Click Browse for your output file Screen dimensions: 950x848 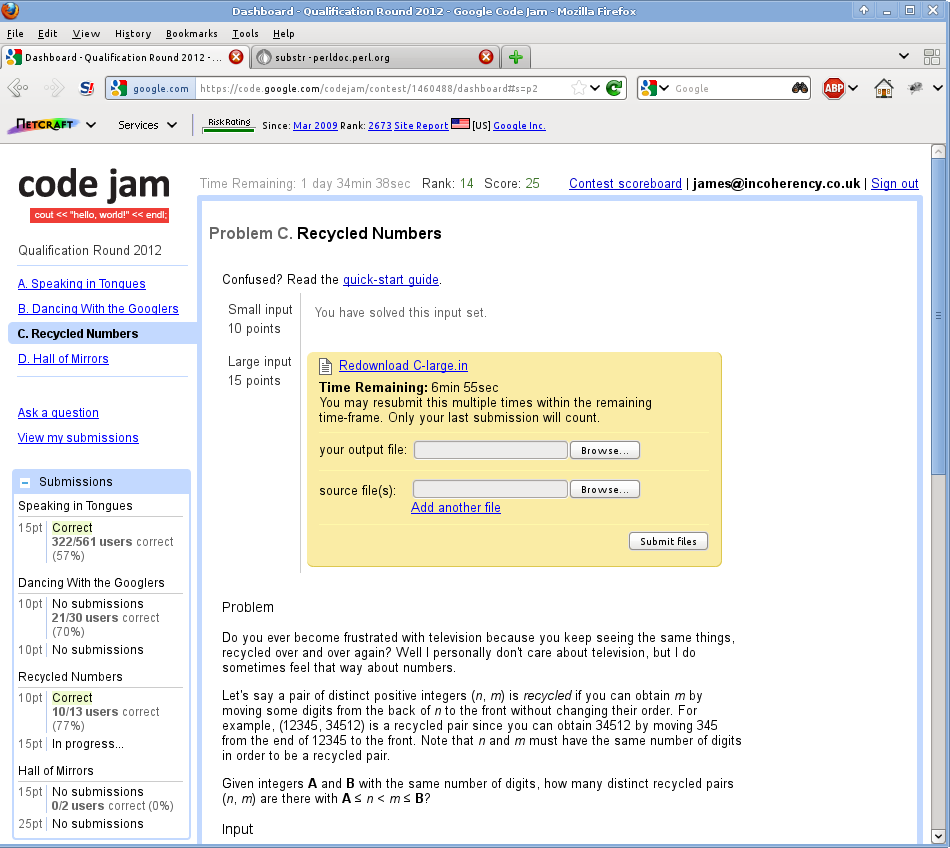pos(605,451)
